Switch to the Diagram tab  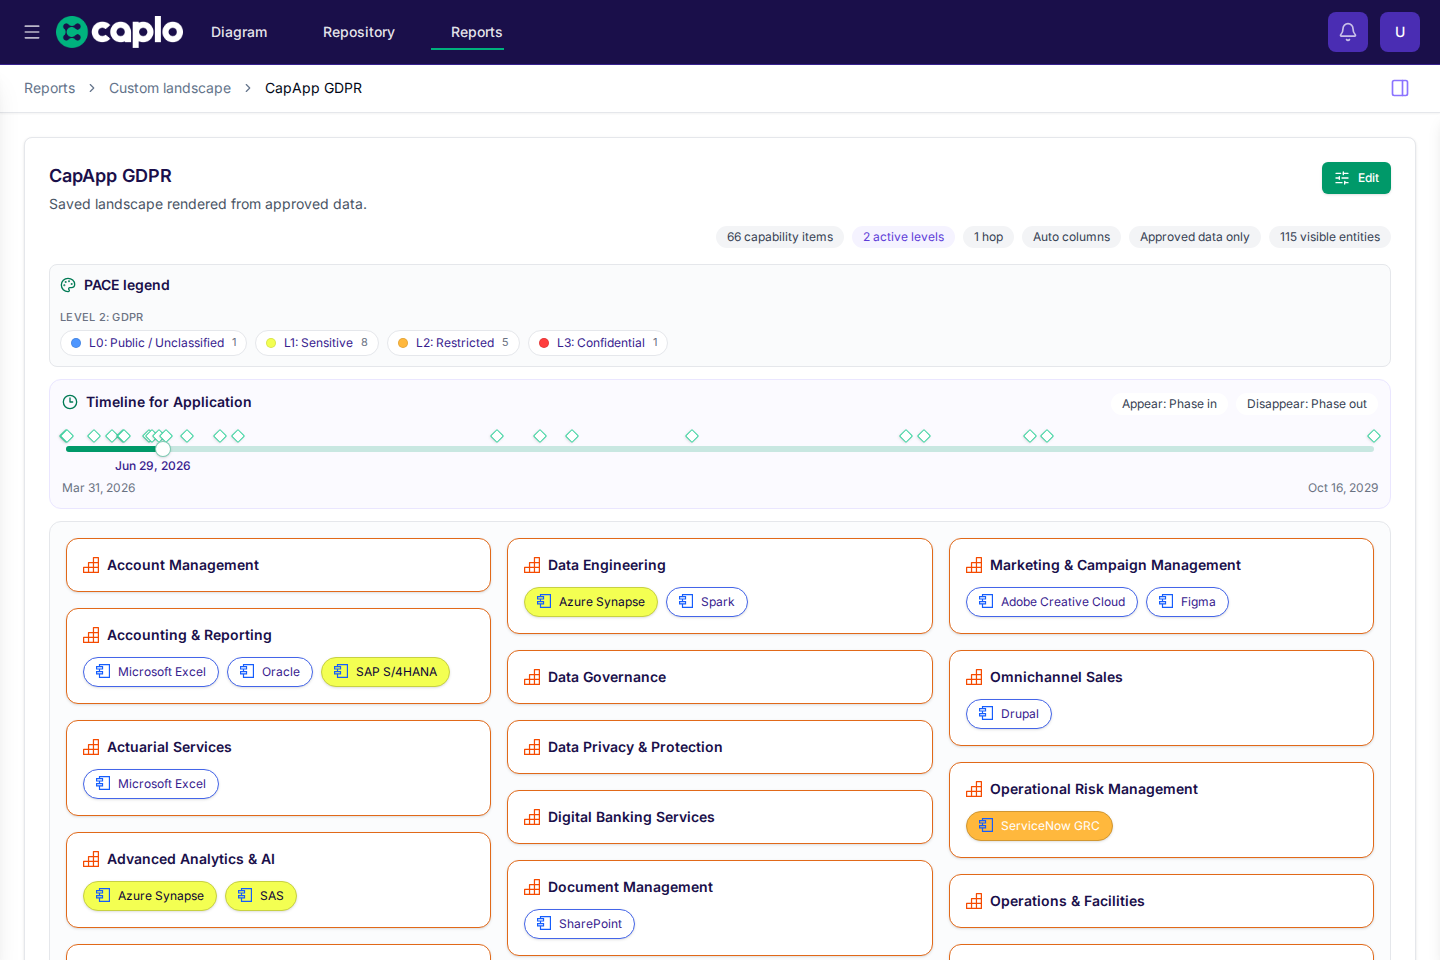(x=239, y=32)
